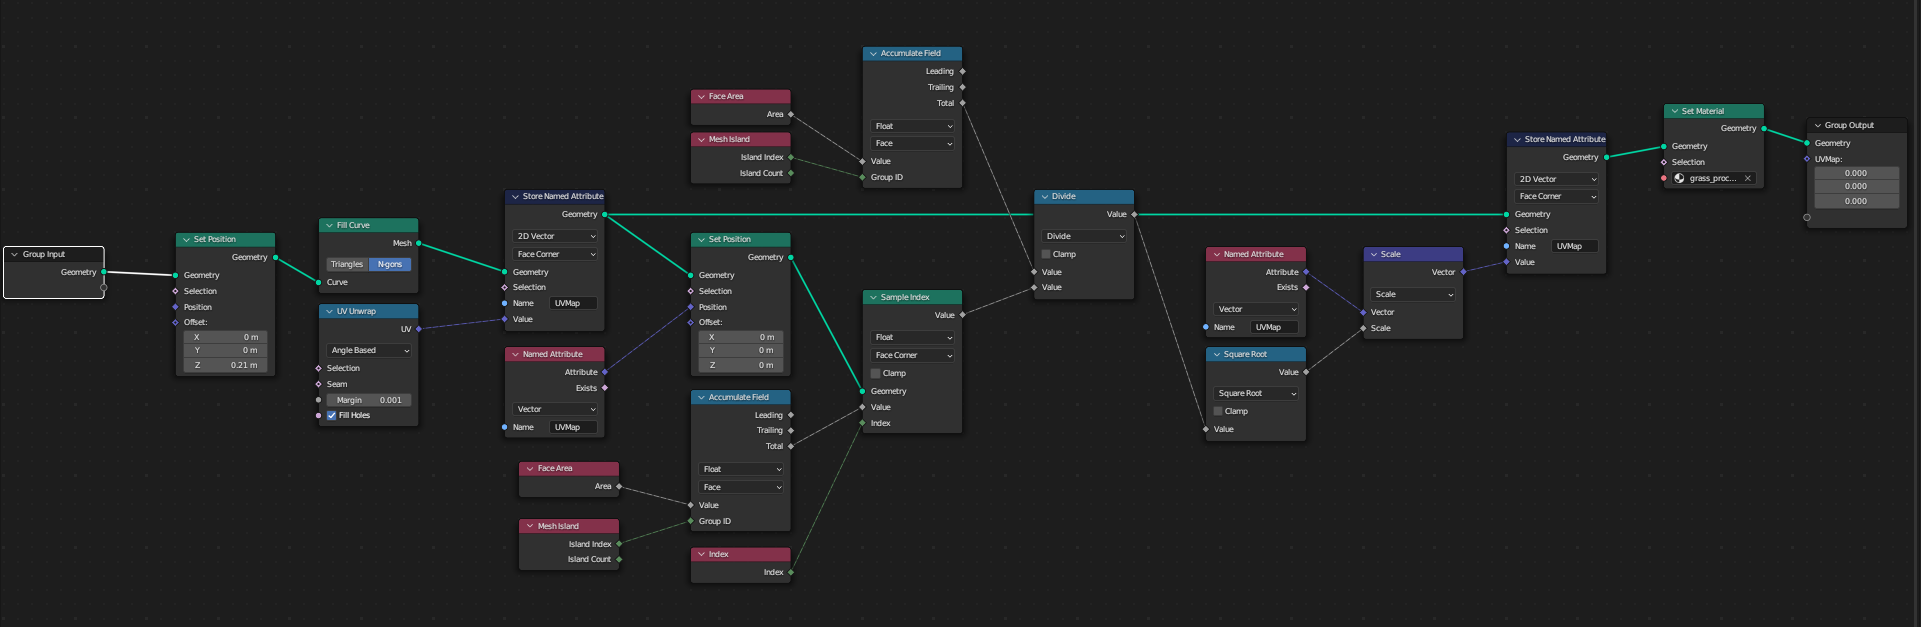
Task: Click the UVMap name field in Named Attribute beside Scale
Action: [1274, 327]
